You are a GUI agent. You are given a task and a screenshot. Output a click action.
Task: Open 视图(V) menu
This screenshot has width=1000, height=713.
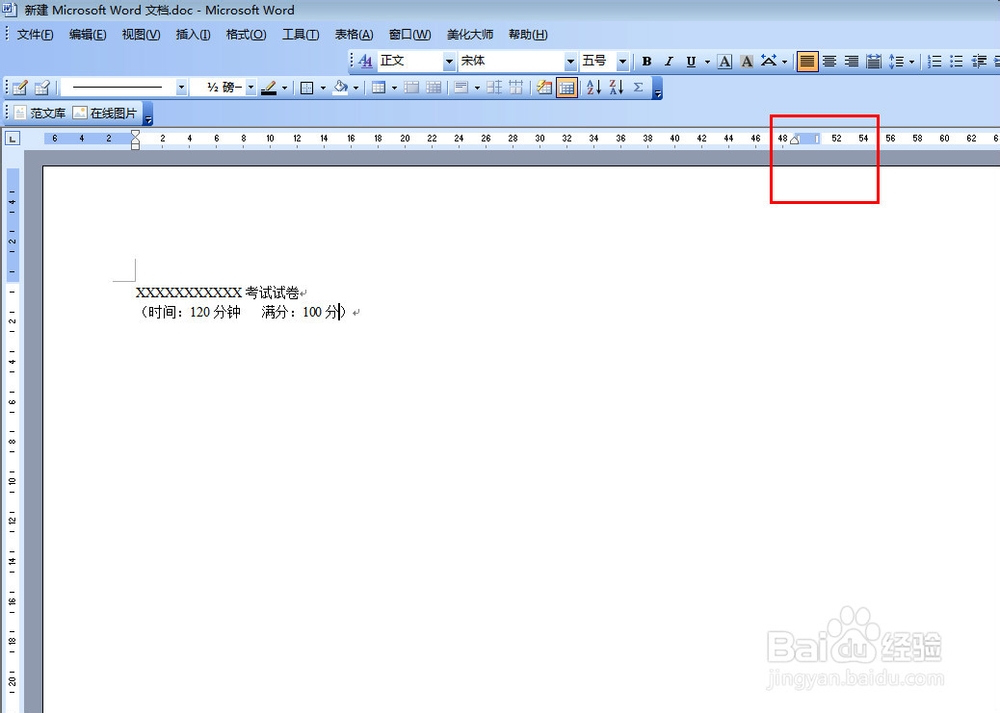point(141,34)
